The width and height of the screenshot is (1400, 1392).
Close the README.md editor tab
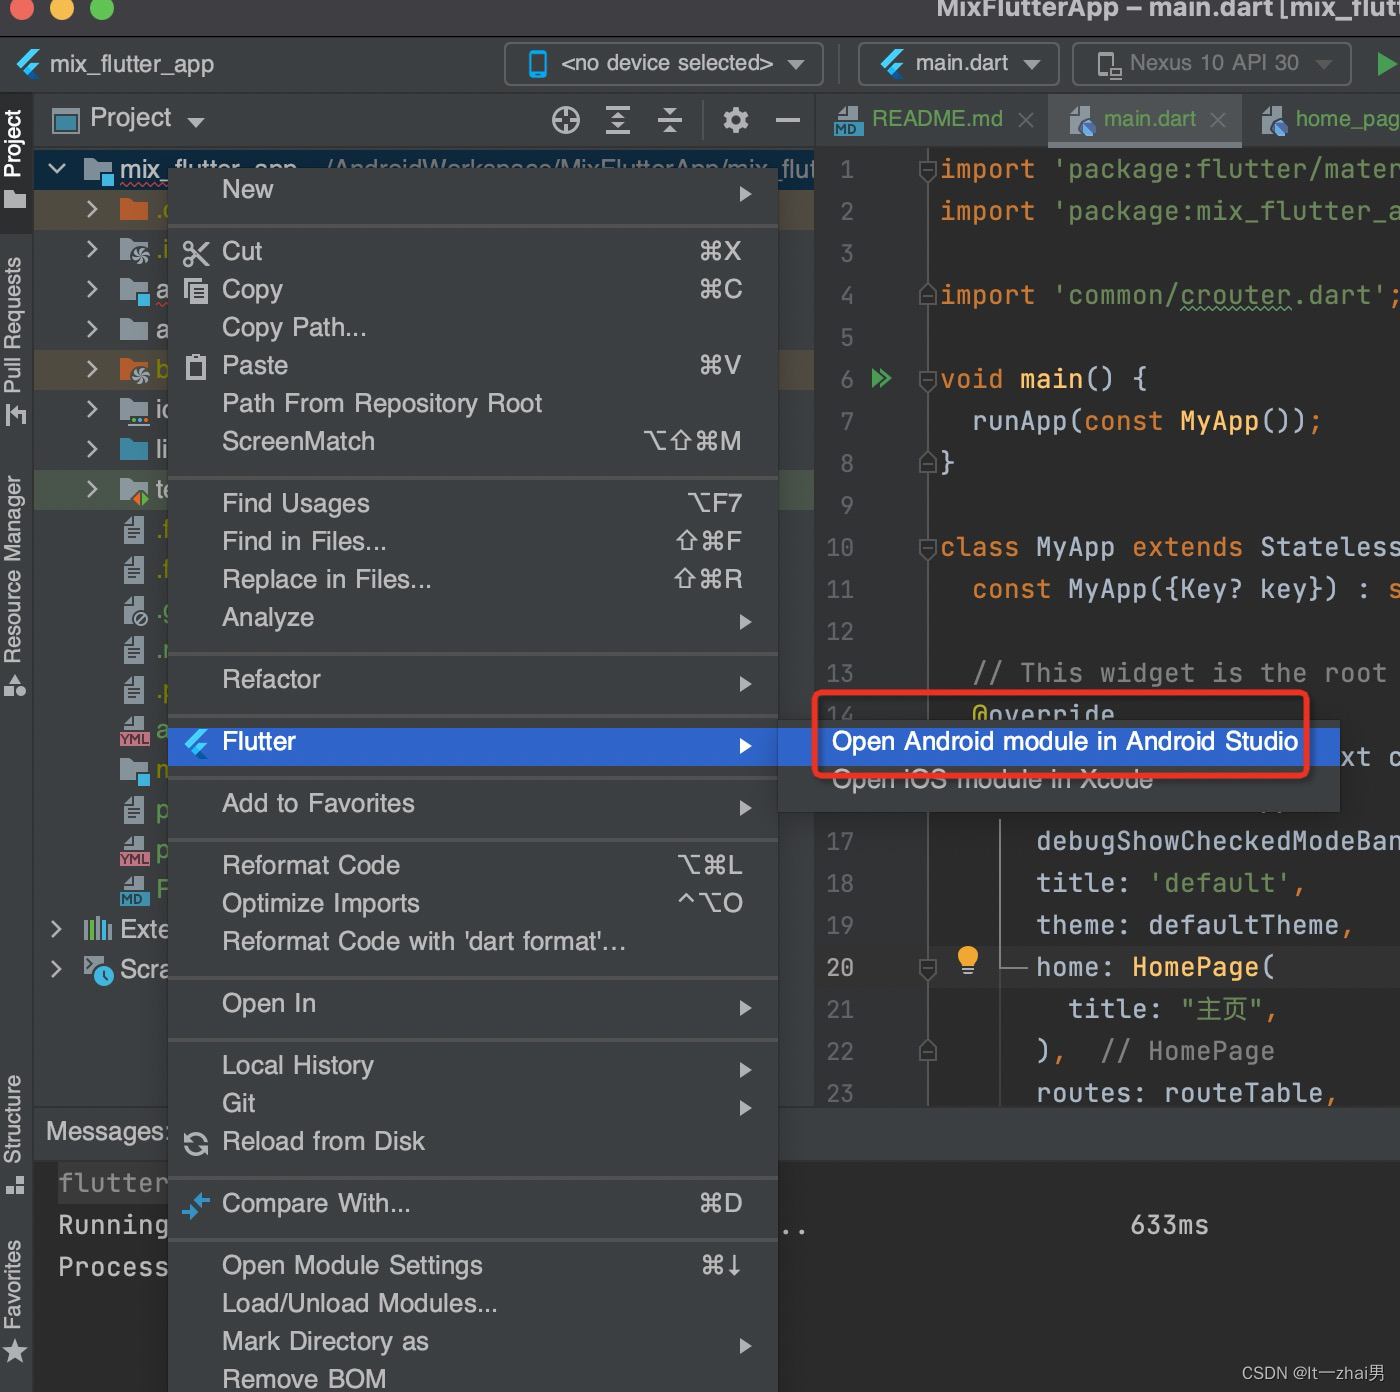pos(1025,120)
